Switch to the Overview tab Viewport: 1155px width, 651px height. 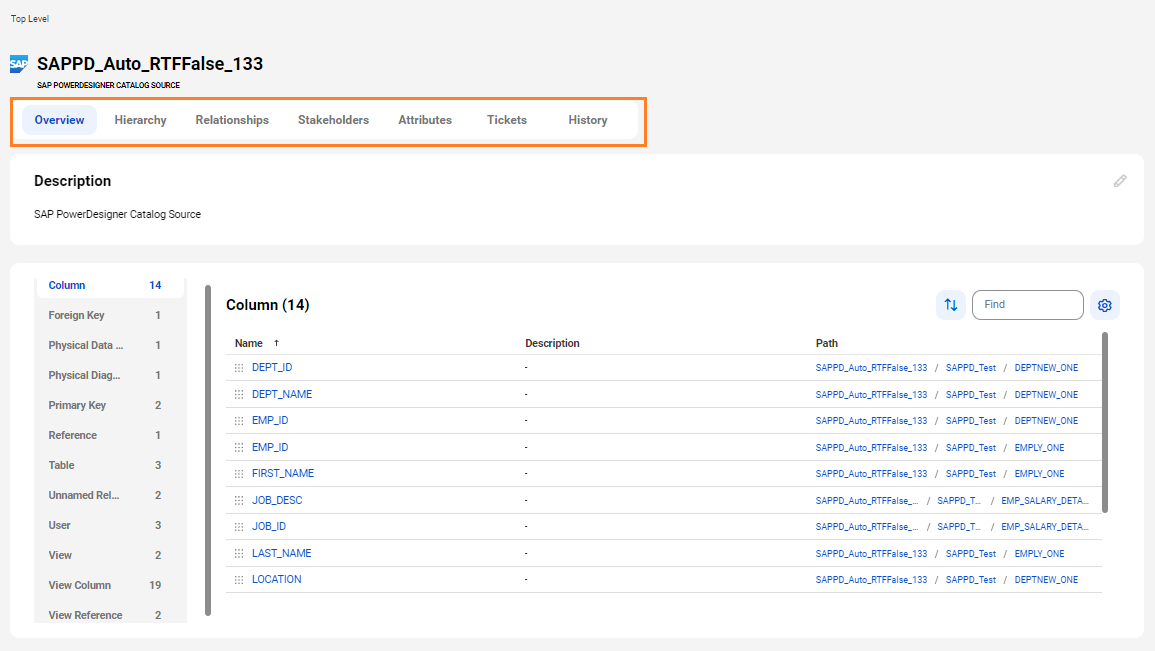tap(60, 120)
